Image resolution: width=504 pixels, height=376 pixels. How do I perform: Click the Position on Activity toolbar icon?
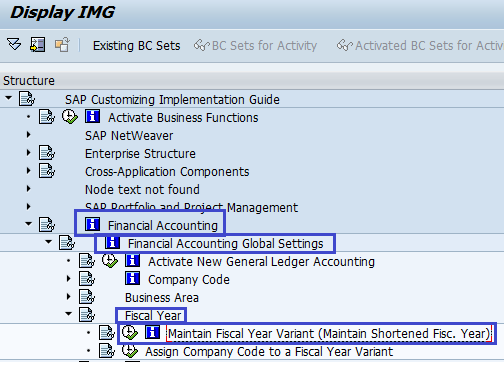click(x=37, y=44)
